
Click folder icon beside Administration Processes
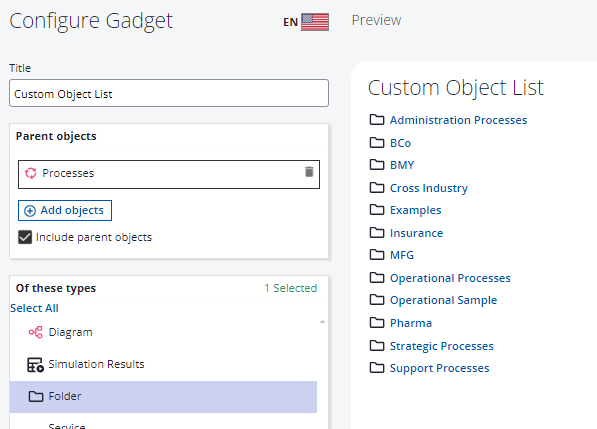pos(377,120)
